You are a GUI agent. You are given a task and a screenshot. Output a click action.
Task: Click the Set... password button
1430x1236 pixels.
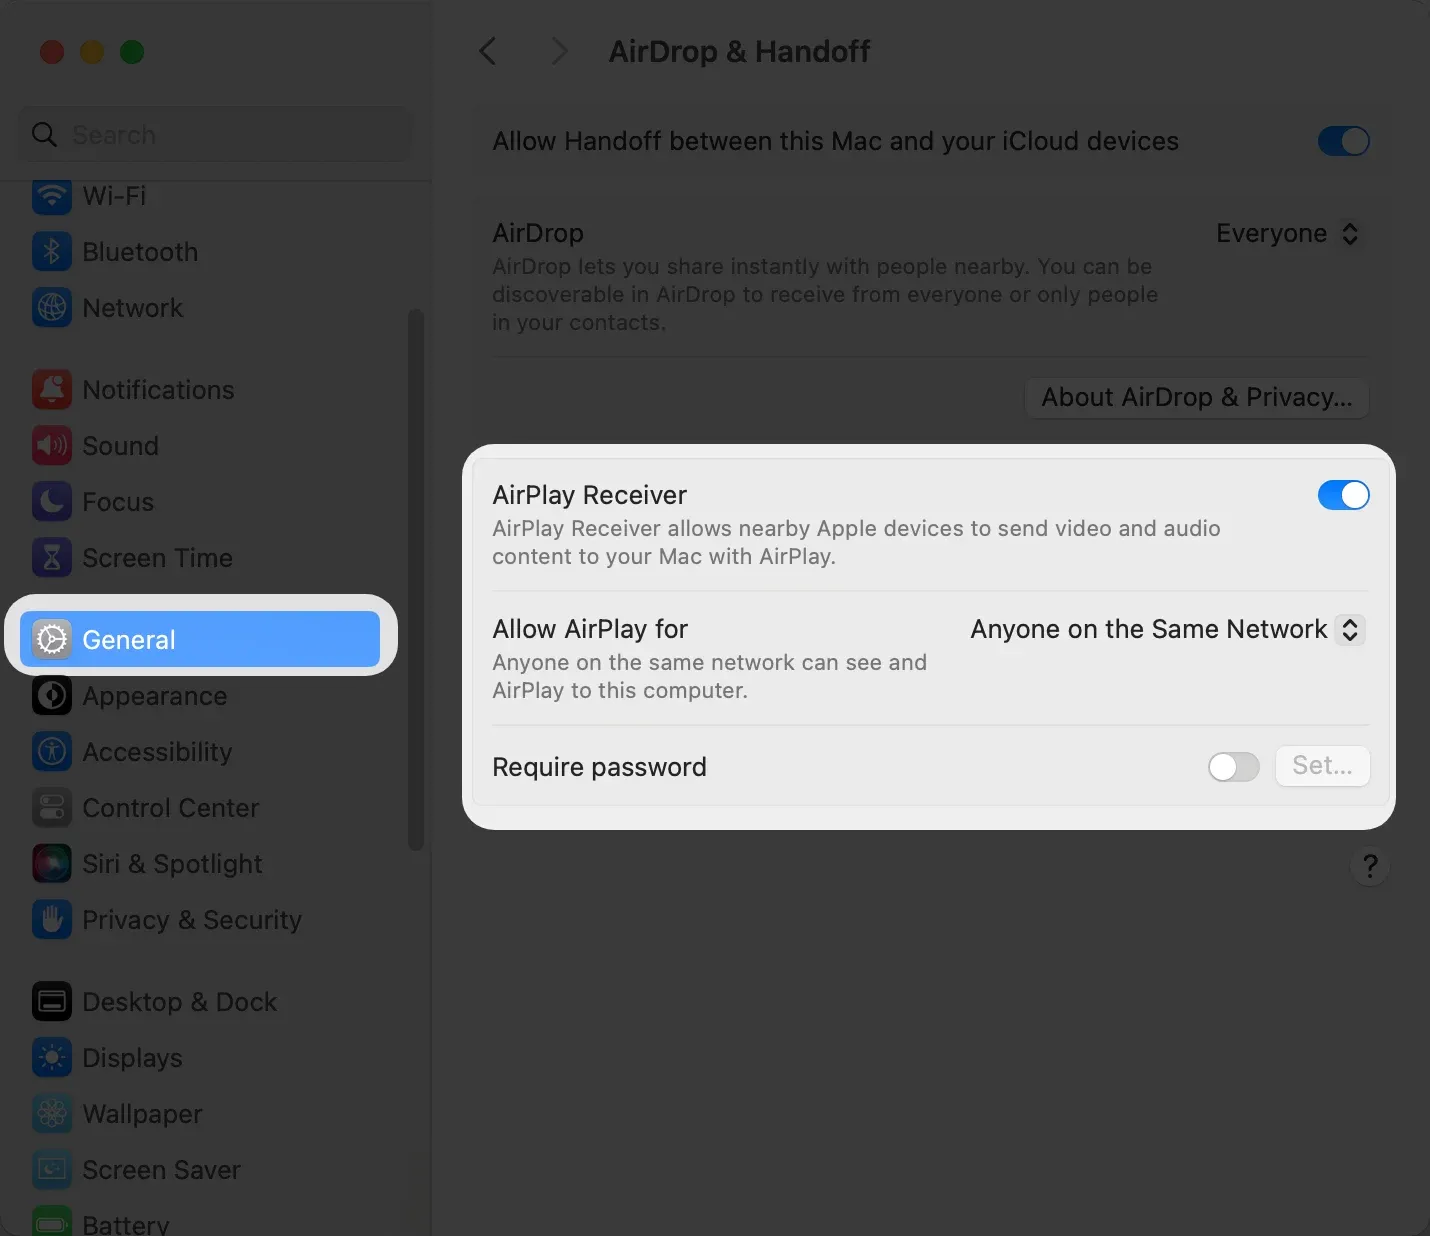(1322, 766)
